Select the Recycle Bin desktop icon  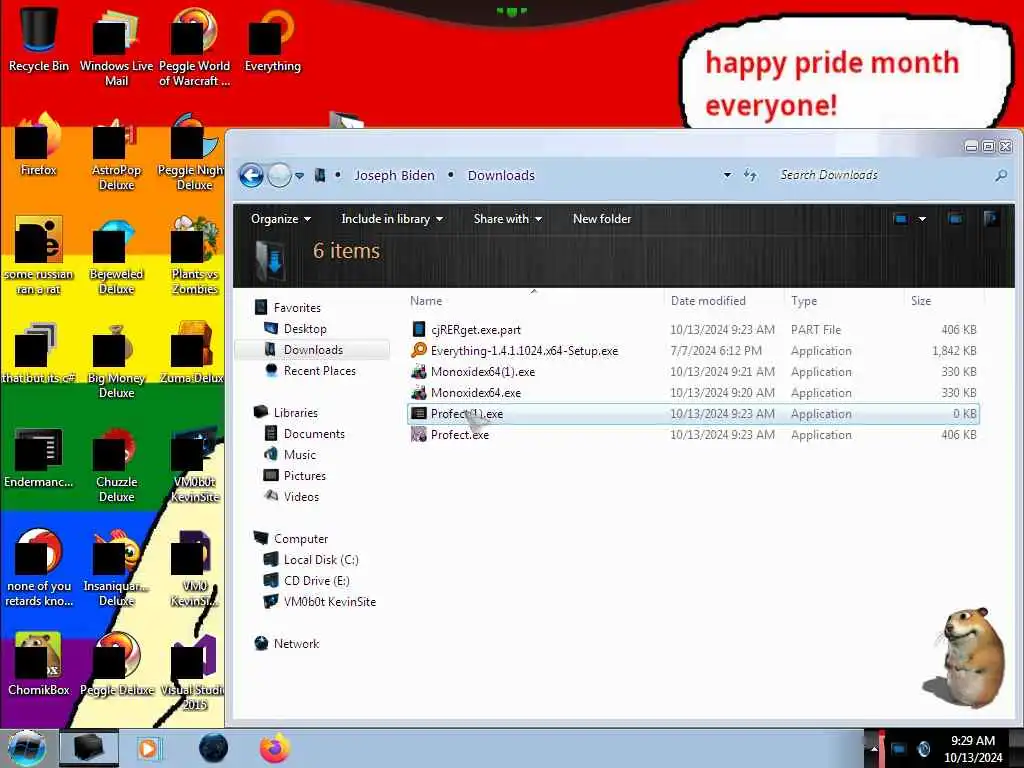point(39,37)
